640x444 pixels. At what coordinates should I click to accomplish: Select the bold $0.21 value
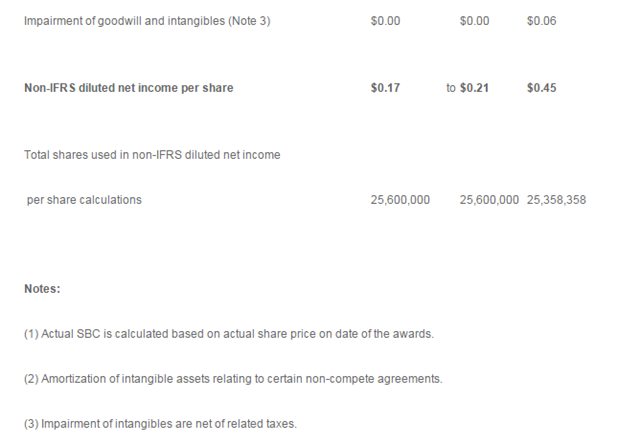point(474,88)
